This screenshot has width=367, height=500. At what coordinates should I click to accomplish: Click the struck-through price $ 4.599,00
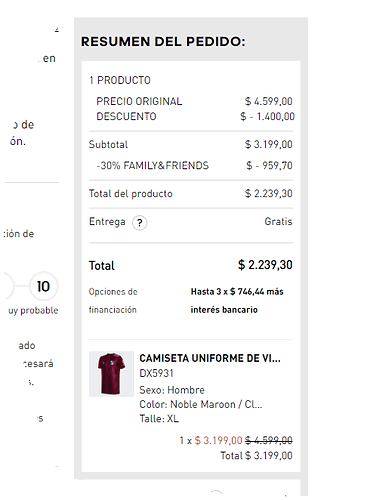pos(269,440)
